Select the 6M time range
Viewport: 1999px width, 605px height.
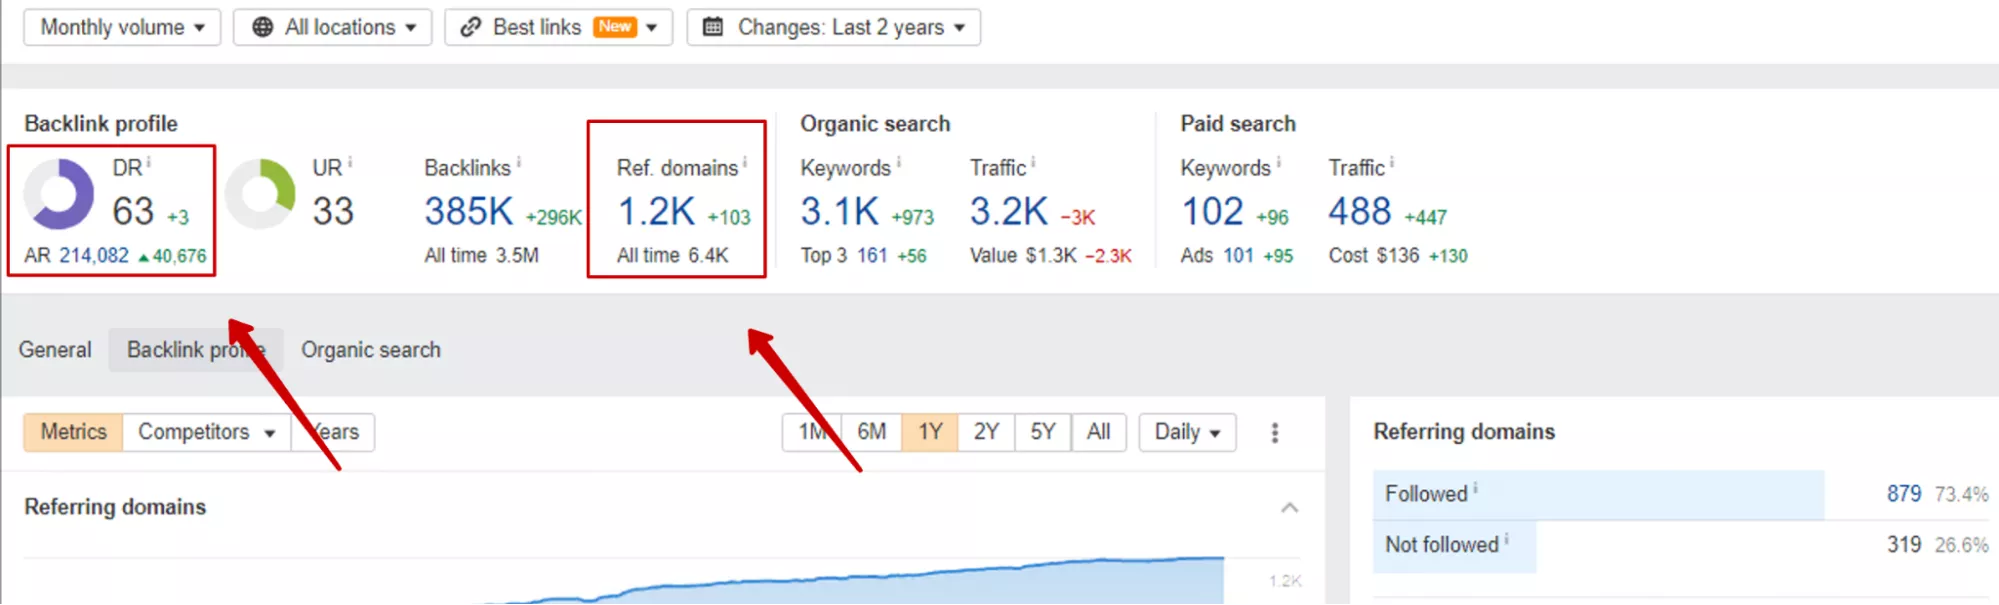tap(871, 432)
